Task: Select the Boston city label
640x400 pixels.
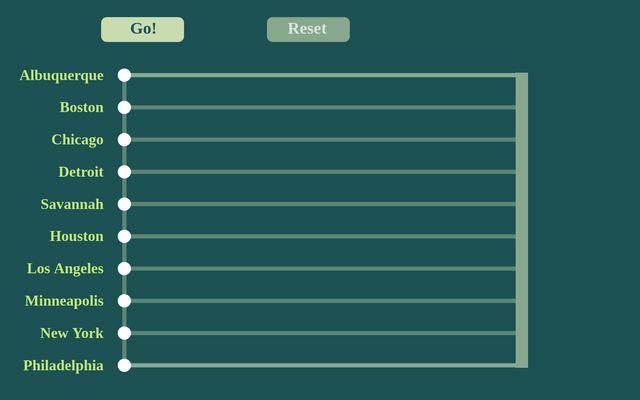Action: tap(81, 107)
